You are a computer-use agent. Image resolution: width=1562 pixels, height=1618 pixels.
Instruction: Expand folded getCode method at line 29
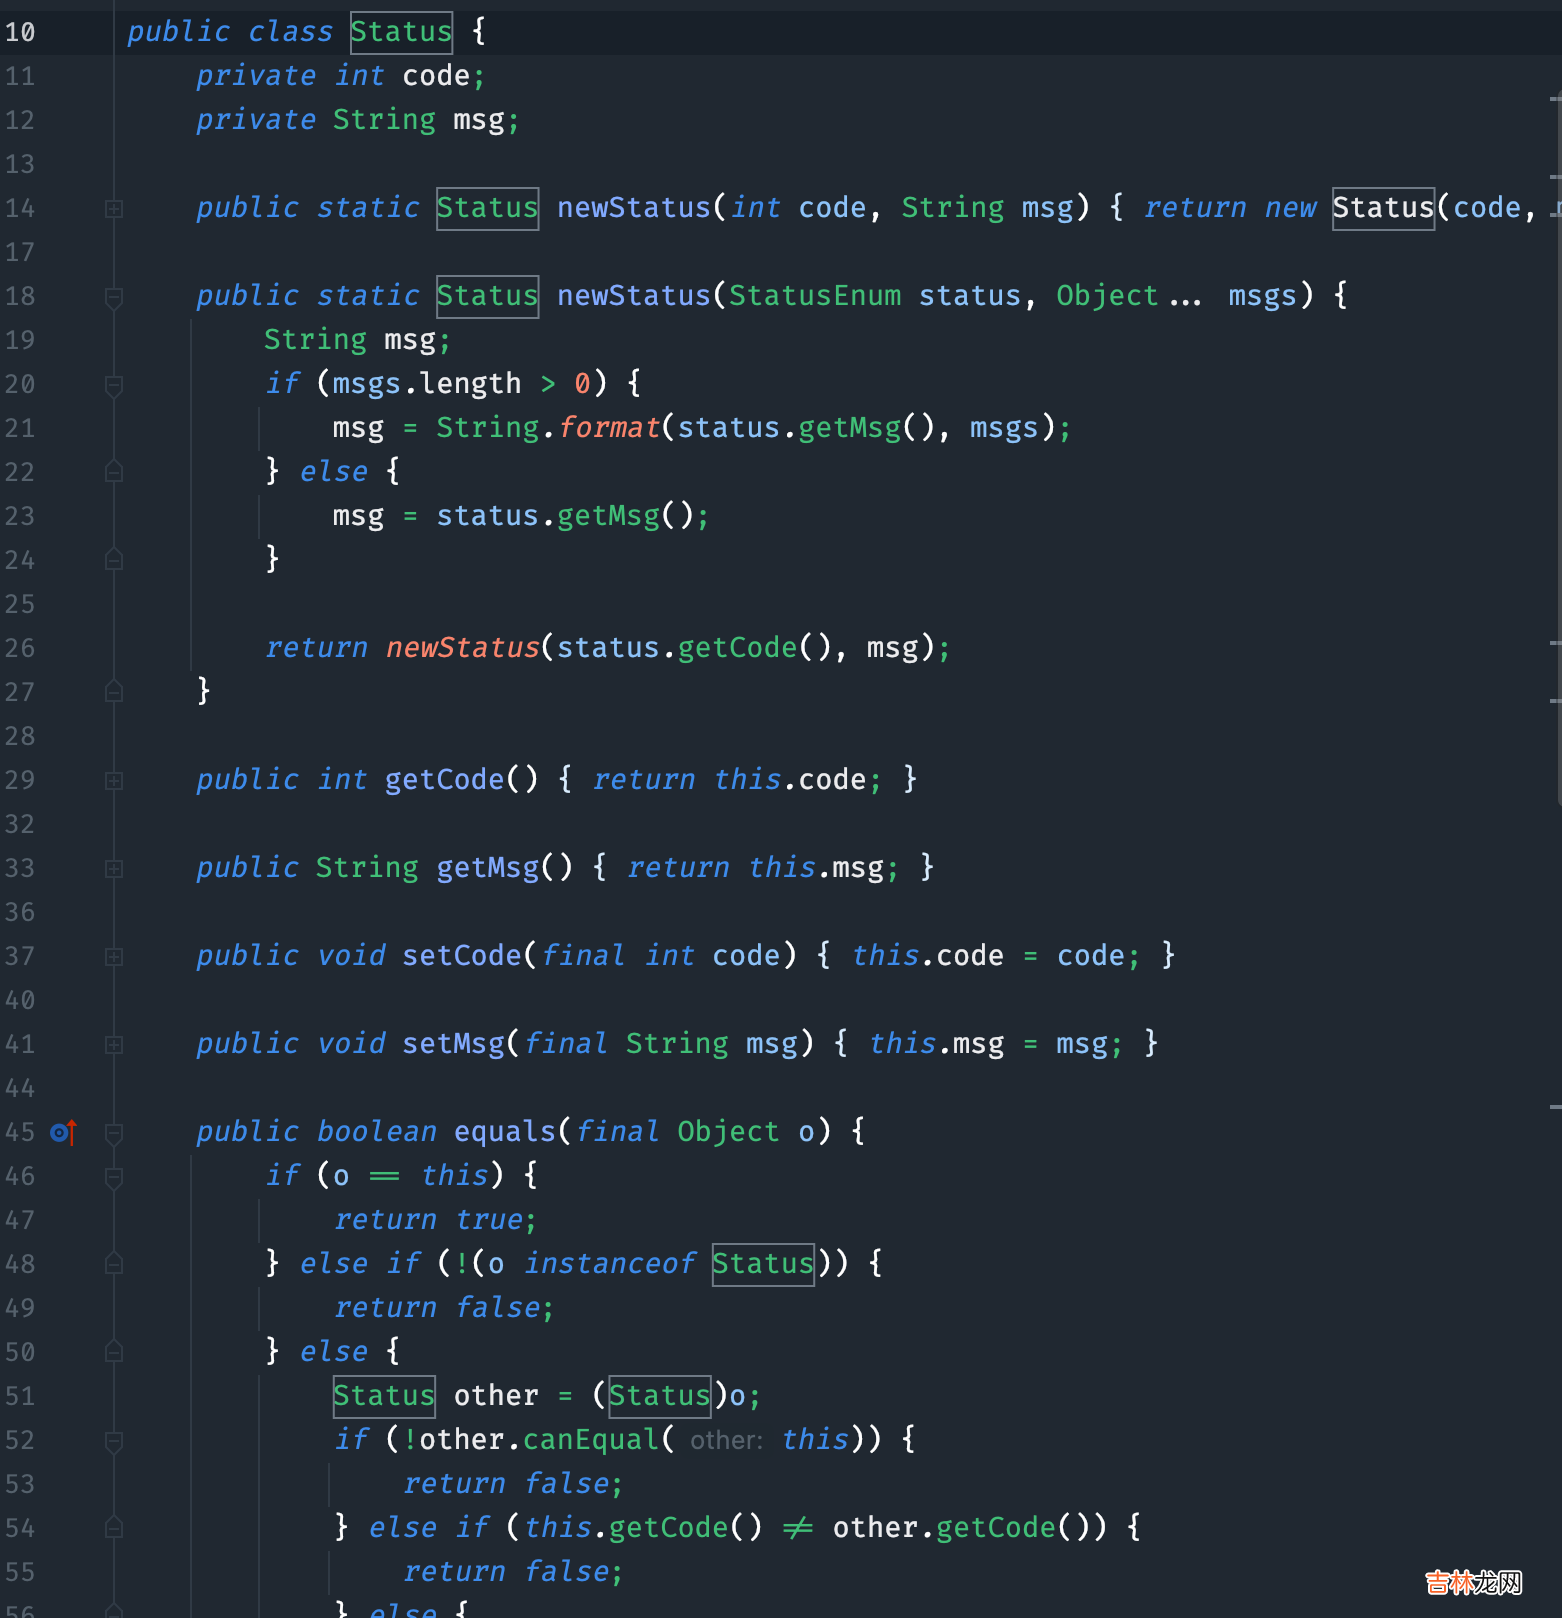(x=114, y=780)
